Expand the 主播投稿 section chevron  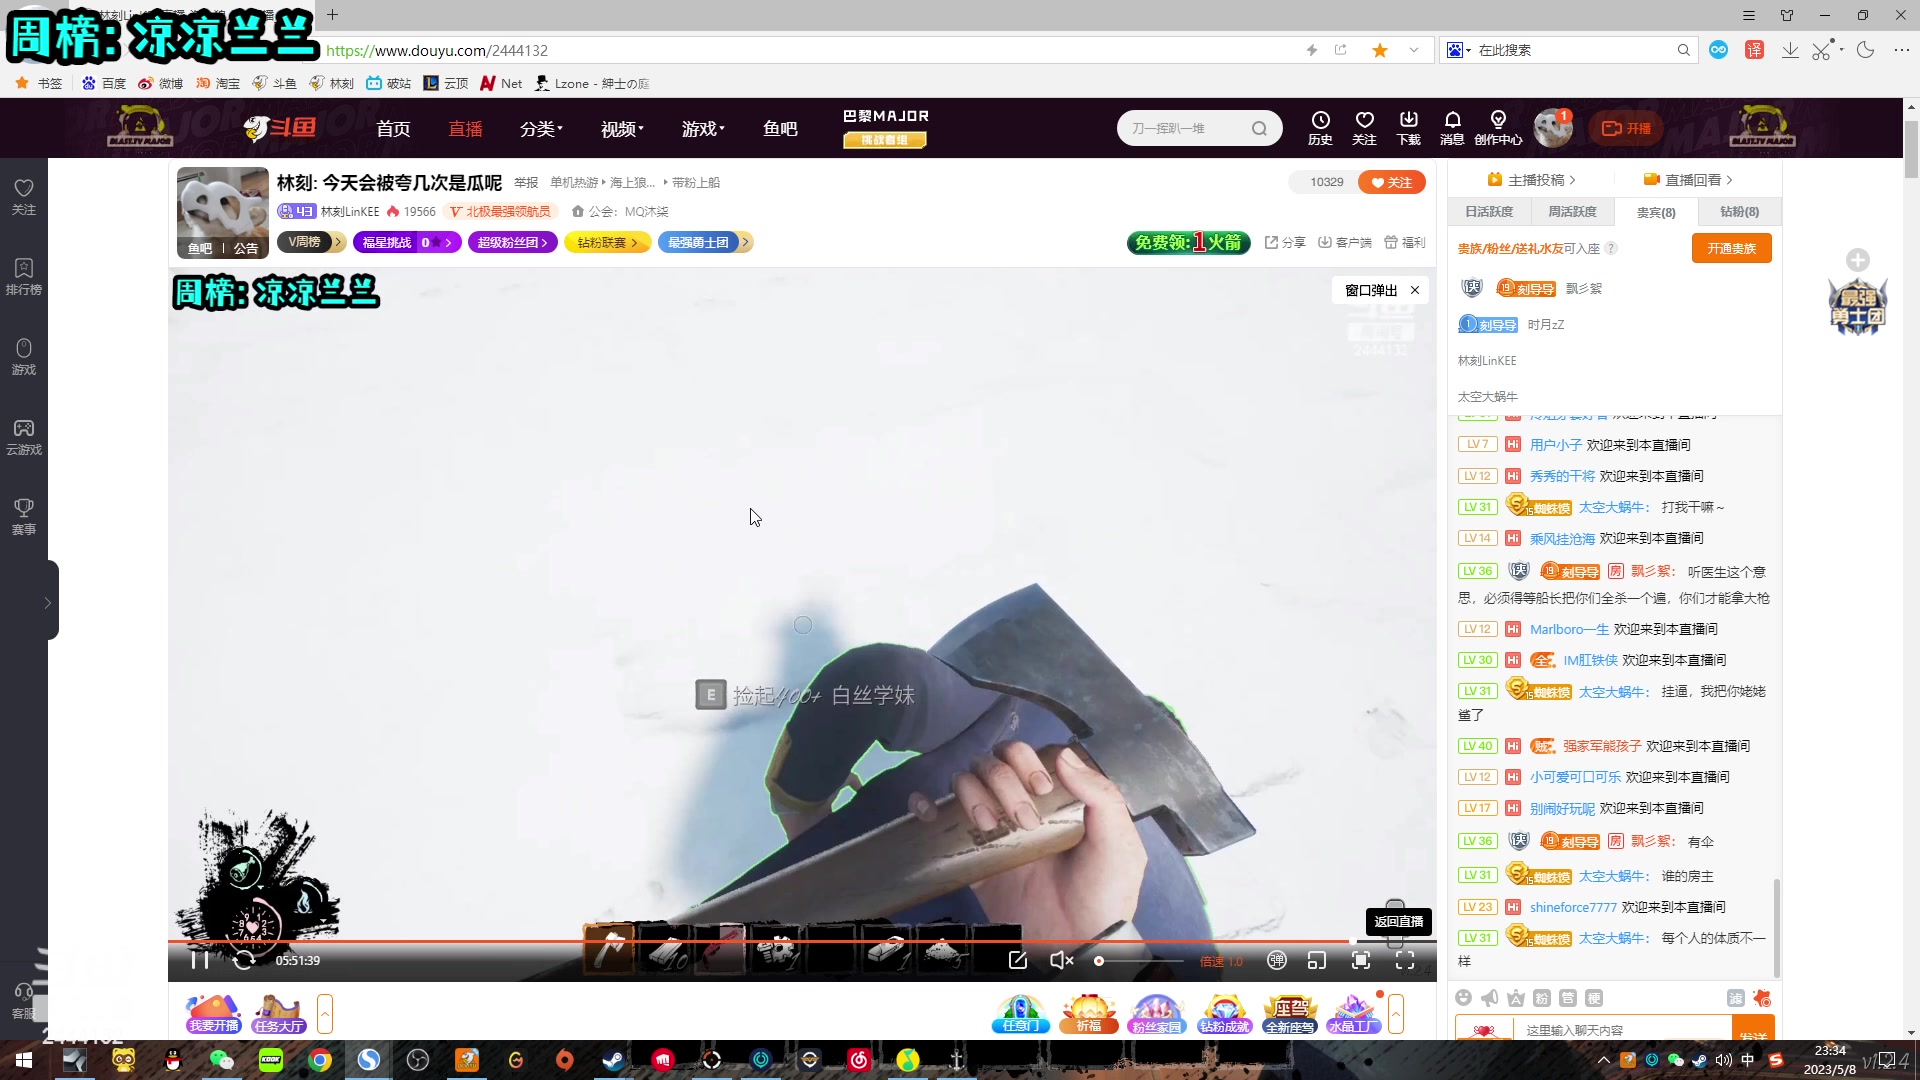click(1573, 180)
